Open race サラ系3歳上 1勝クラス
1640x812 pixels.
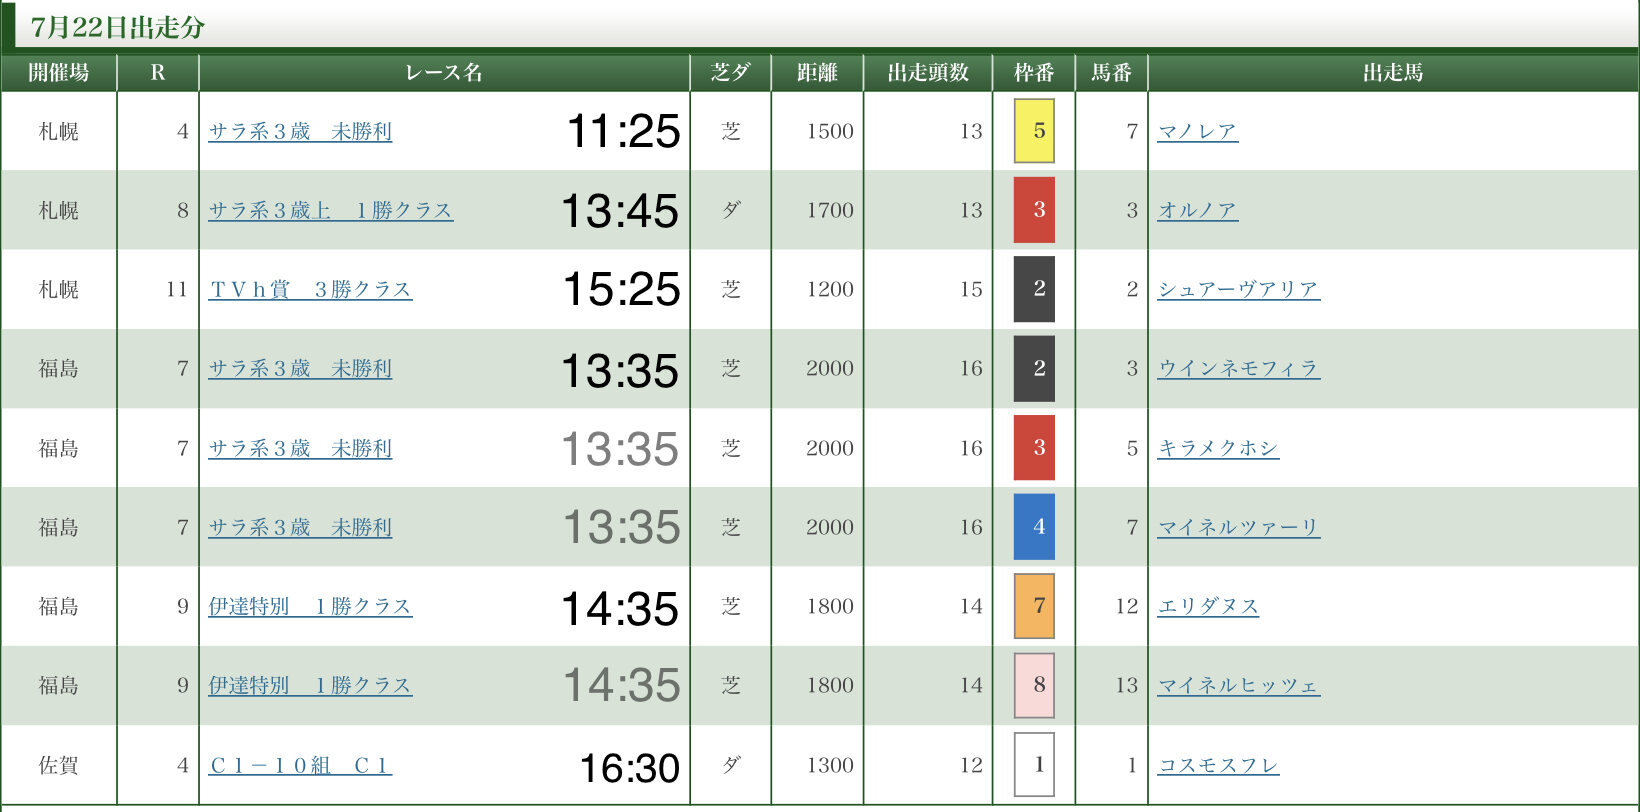pos(330,210)
